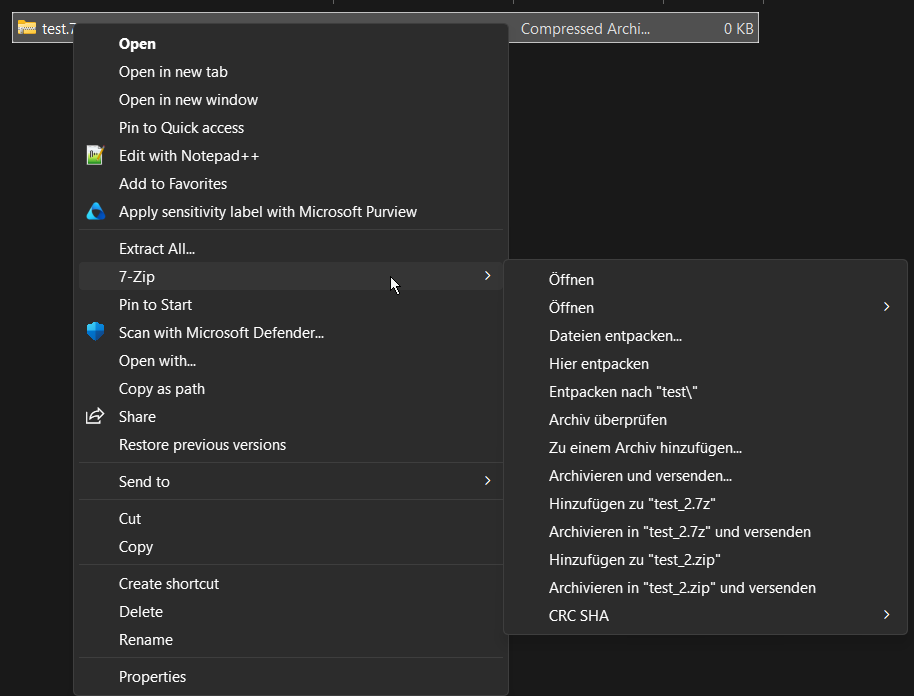The height and width of the screenshot is (696, 914).
Task: Click the test.7z archive file icon
Action: pyautogui.click(x=27, y=29)
